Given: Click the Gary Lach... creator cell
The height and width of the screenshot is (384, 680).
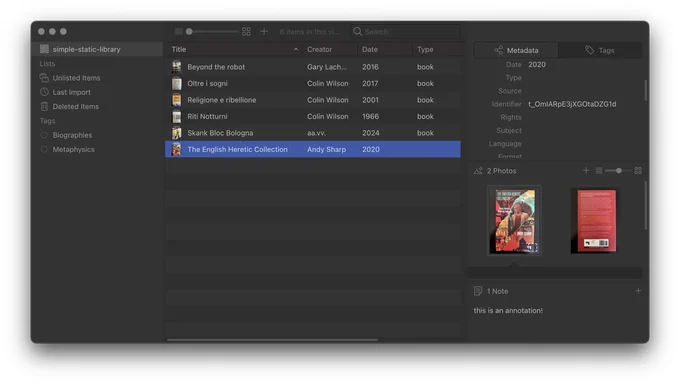Looking at the screenshot, I should 327,67.
